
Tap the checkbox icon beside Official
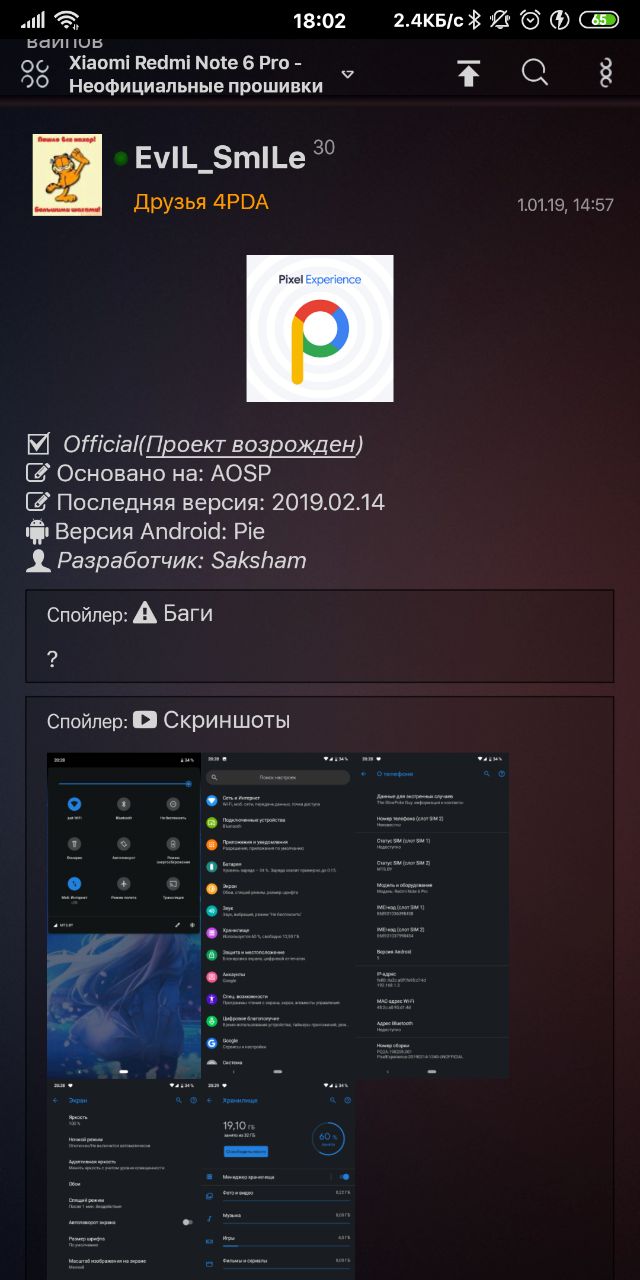pyautogui.click(x=39, y=444)
